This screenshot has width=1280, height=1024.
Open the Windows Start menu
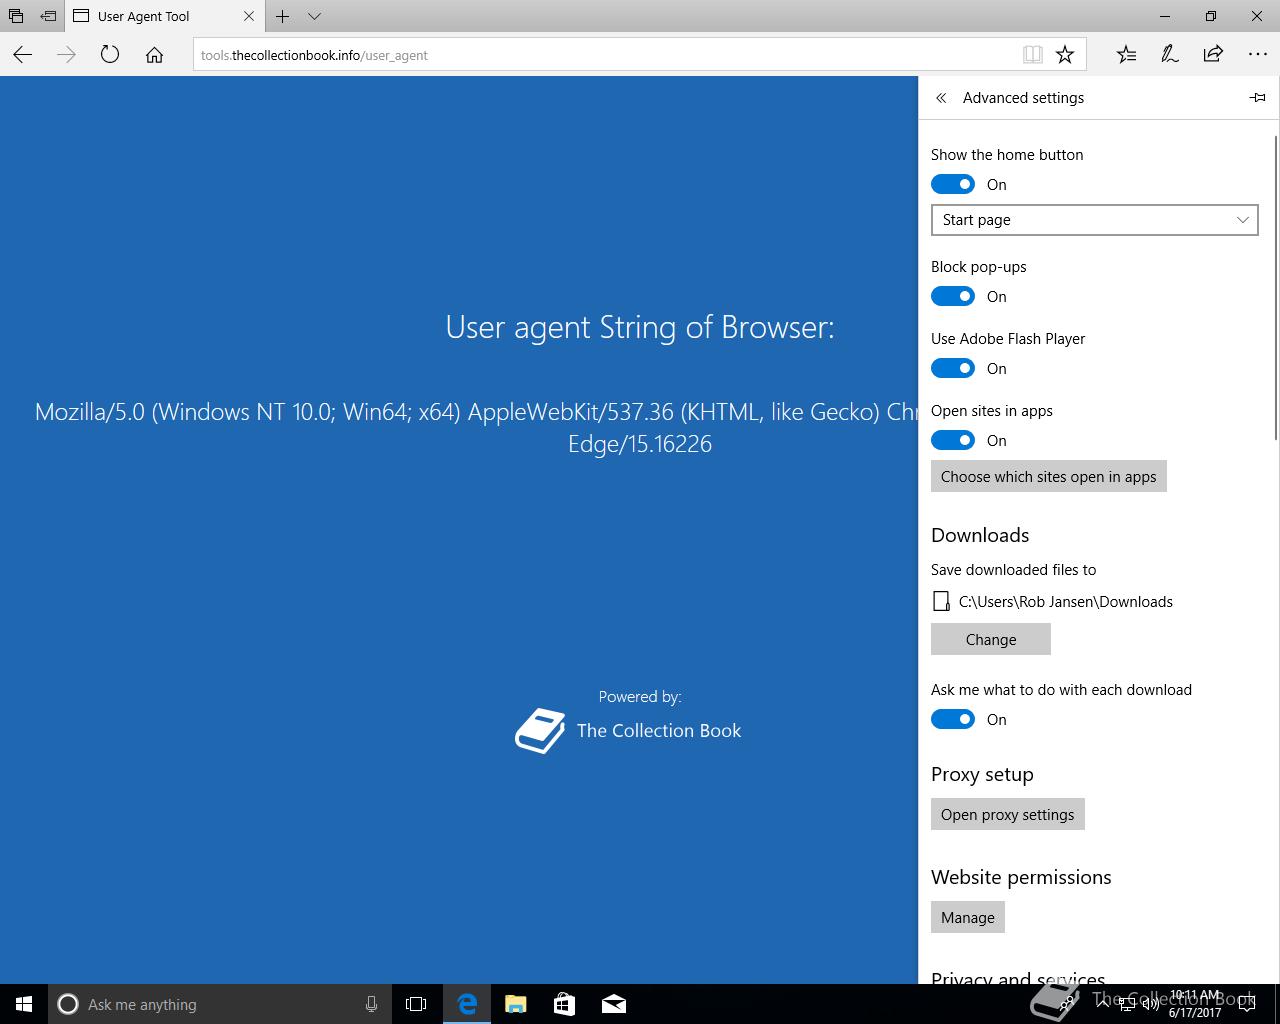click(x=24, y=1004)
